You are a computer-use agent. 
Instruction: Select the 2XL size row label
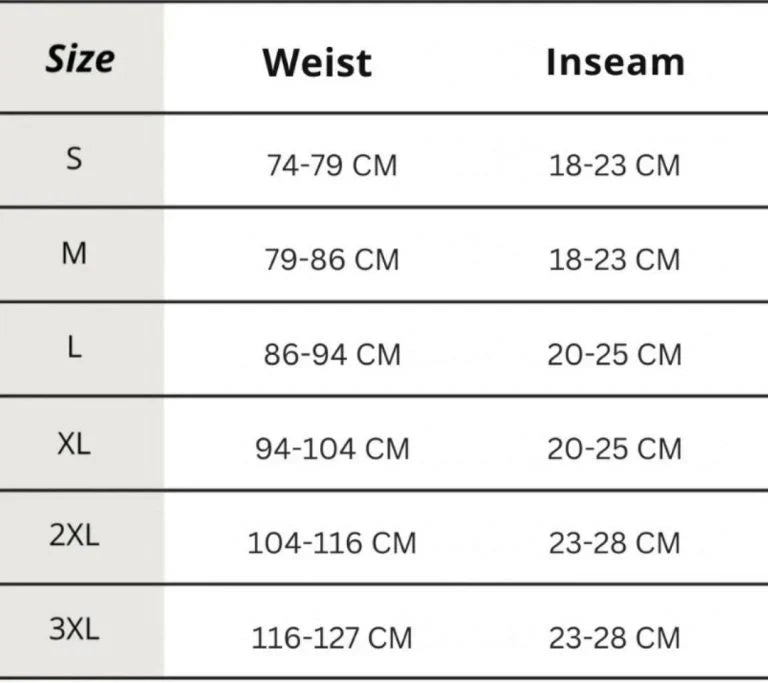[x=74, y=535]
